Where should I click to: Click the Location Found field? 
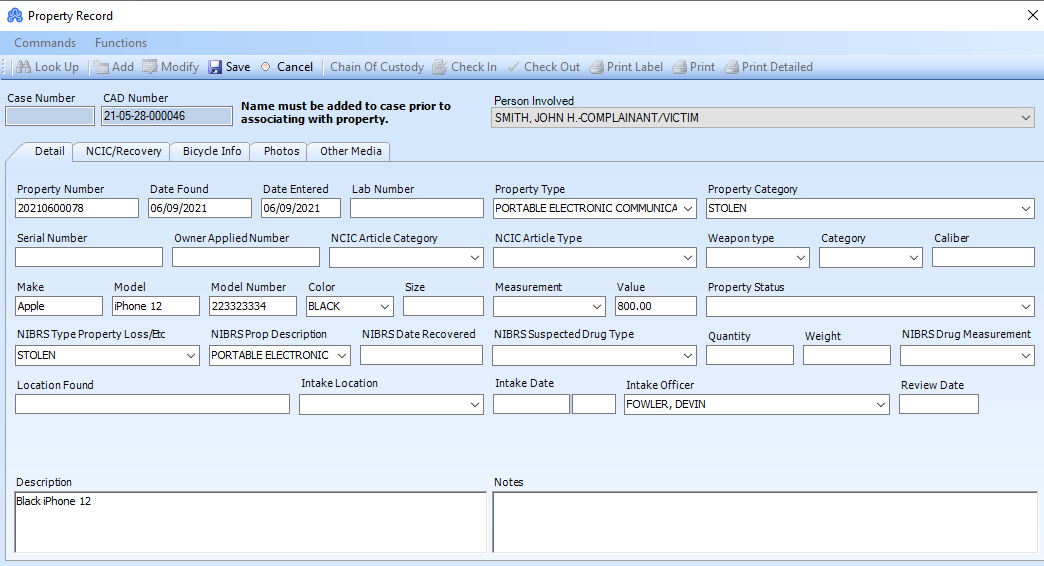tap(152, 404)
